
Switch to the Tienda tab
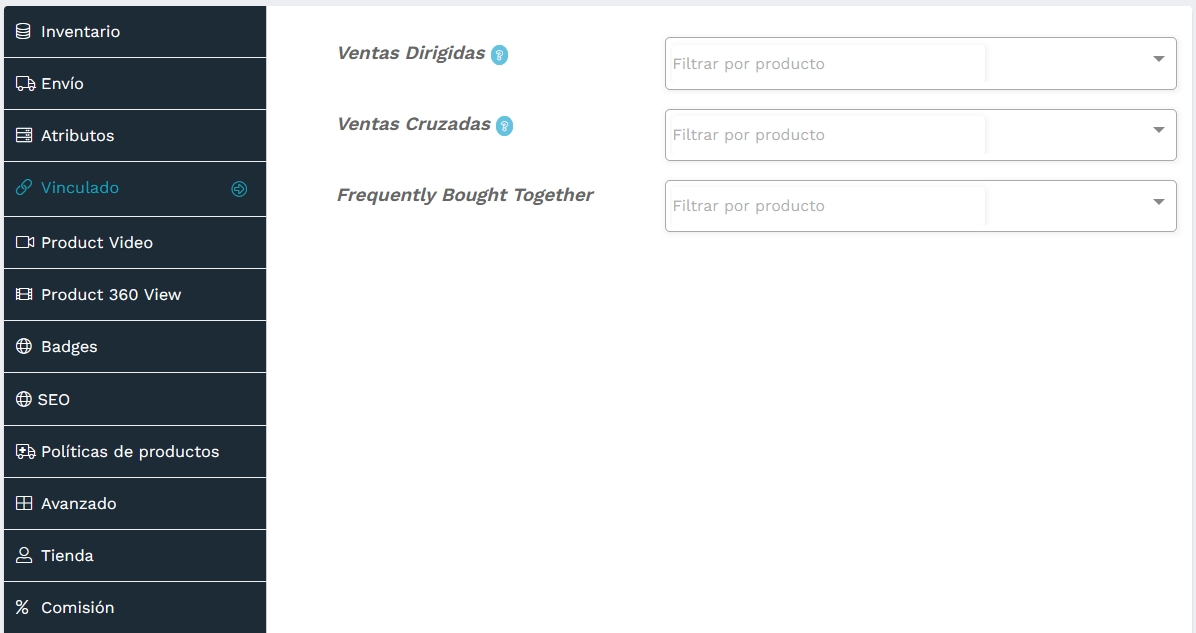click(67, 556)
